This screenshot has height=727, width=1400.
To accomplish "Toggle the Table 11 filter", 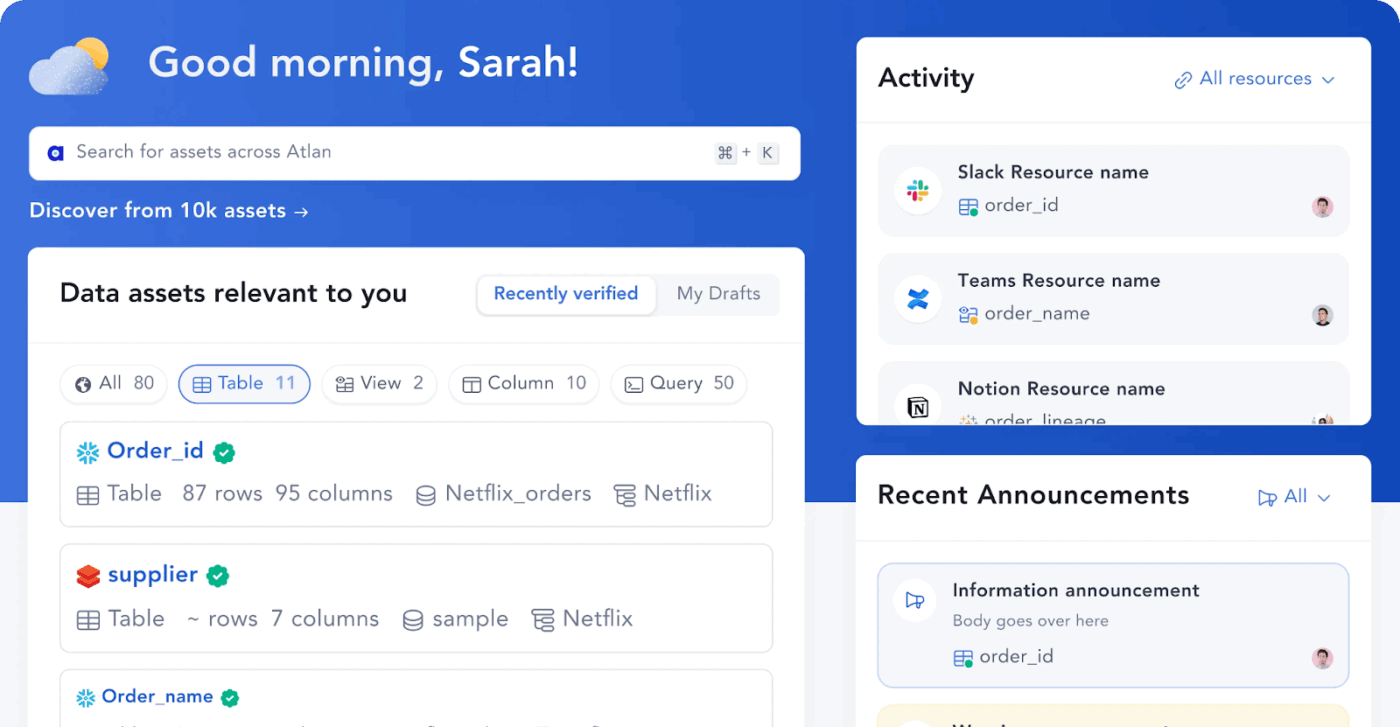I will (244, 383).
